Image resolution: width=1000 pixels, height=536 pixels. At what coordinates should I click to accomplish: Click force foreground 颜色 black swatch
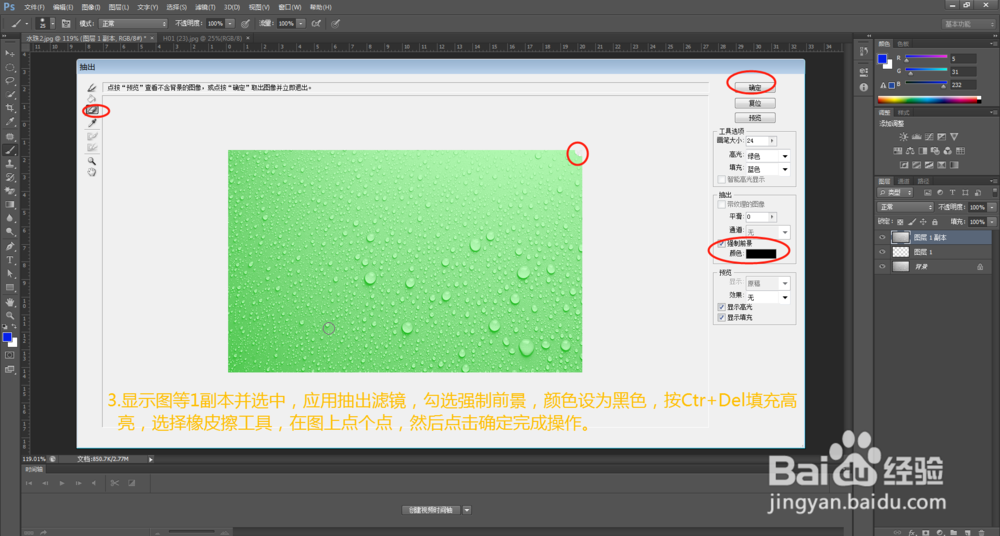click(761, 254)
